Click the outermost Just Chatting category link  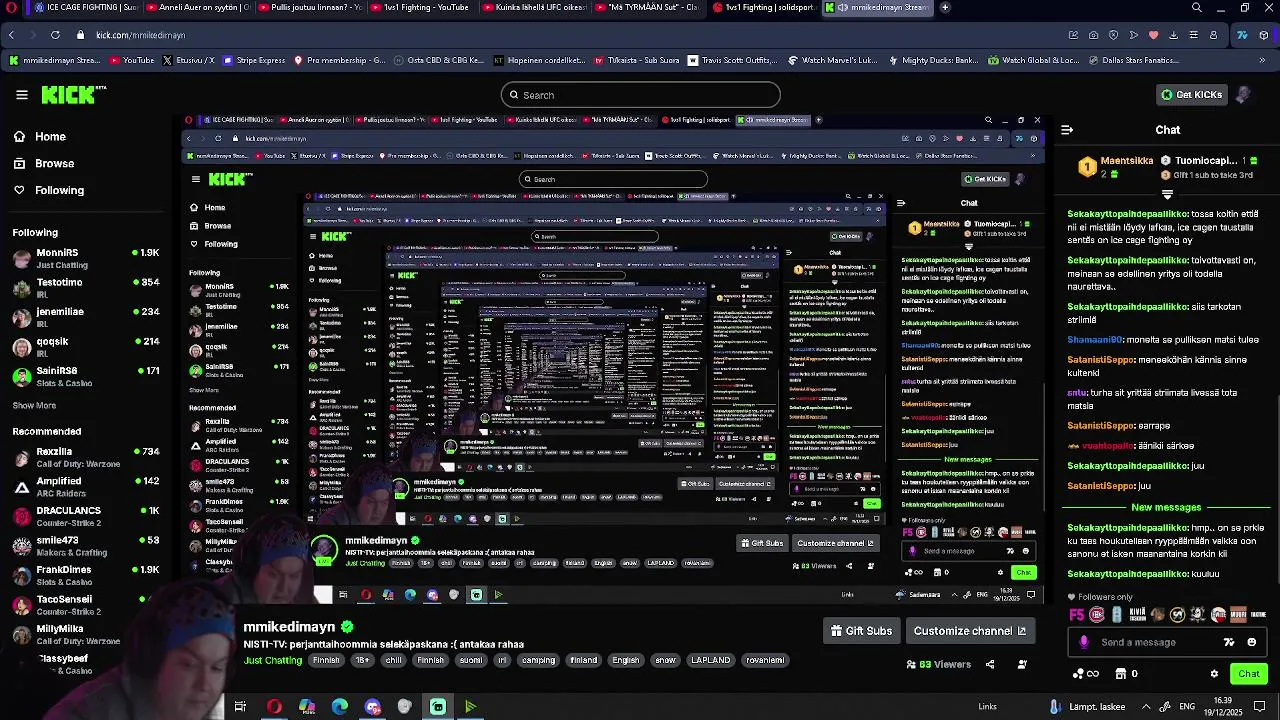(x=273, y=660)
